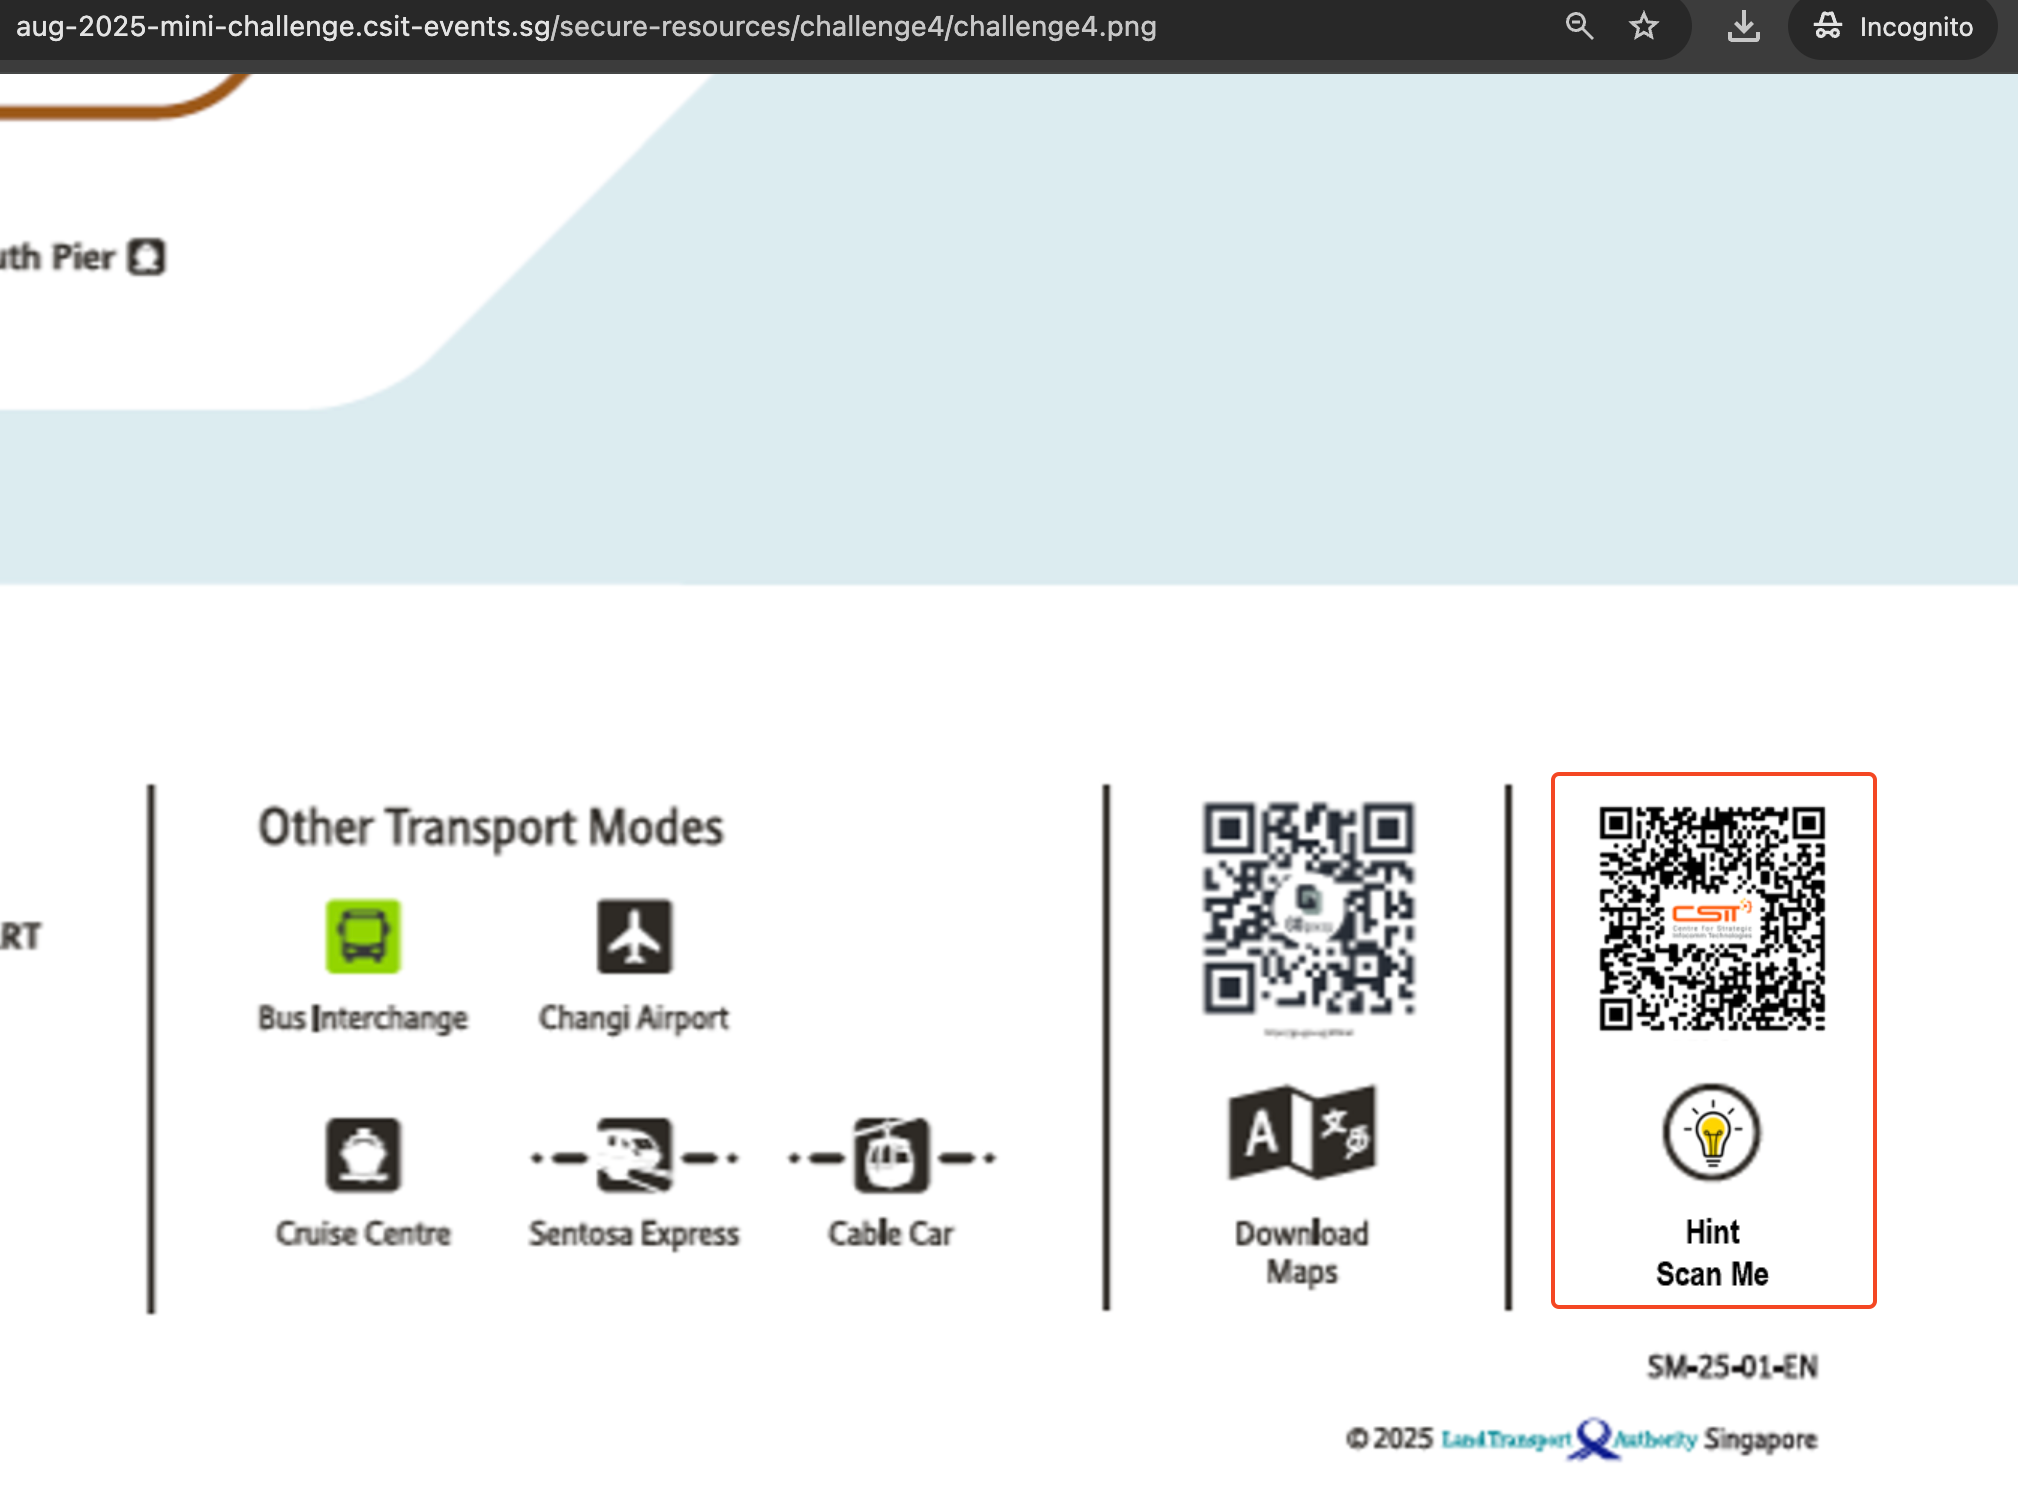The width and height of the screenshot is (2018, 1508).
Task: Open the browser downloads icon
Action: (x=1744, y=26)
